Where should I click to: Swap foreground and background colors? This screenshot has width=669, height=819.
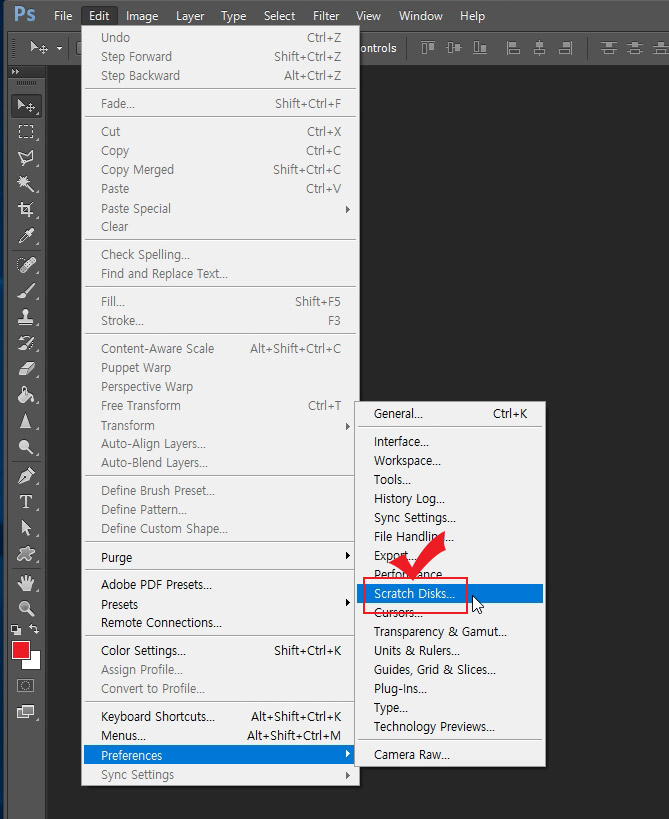(x=34, y=628)
